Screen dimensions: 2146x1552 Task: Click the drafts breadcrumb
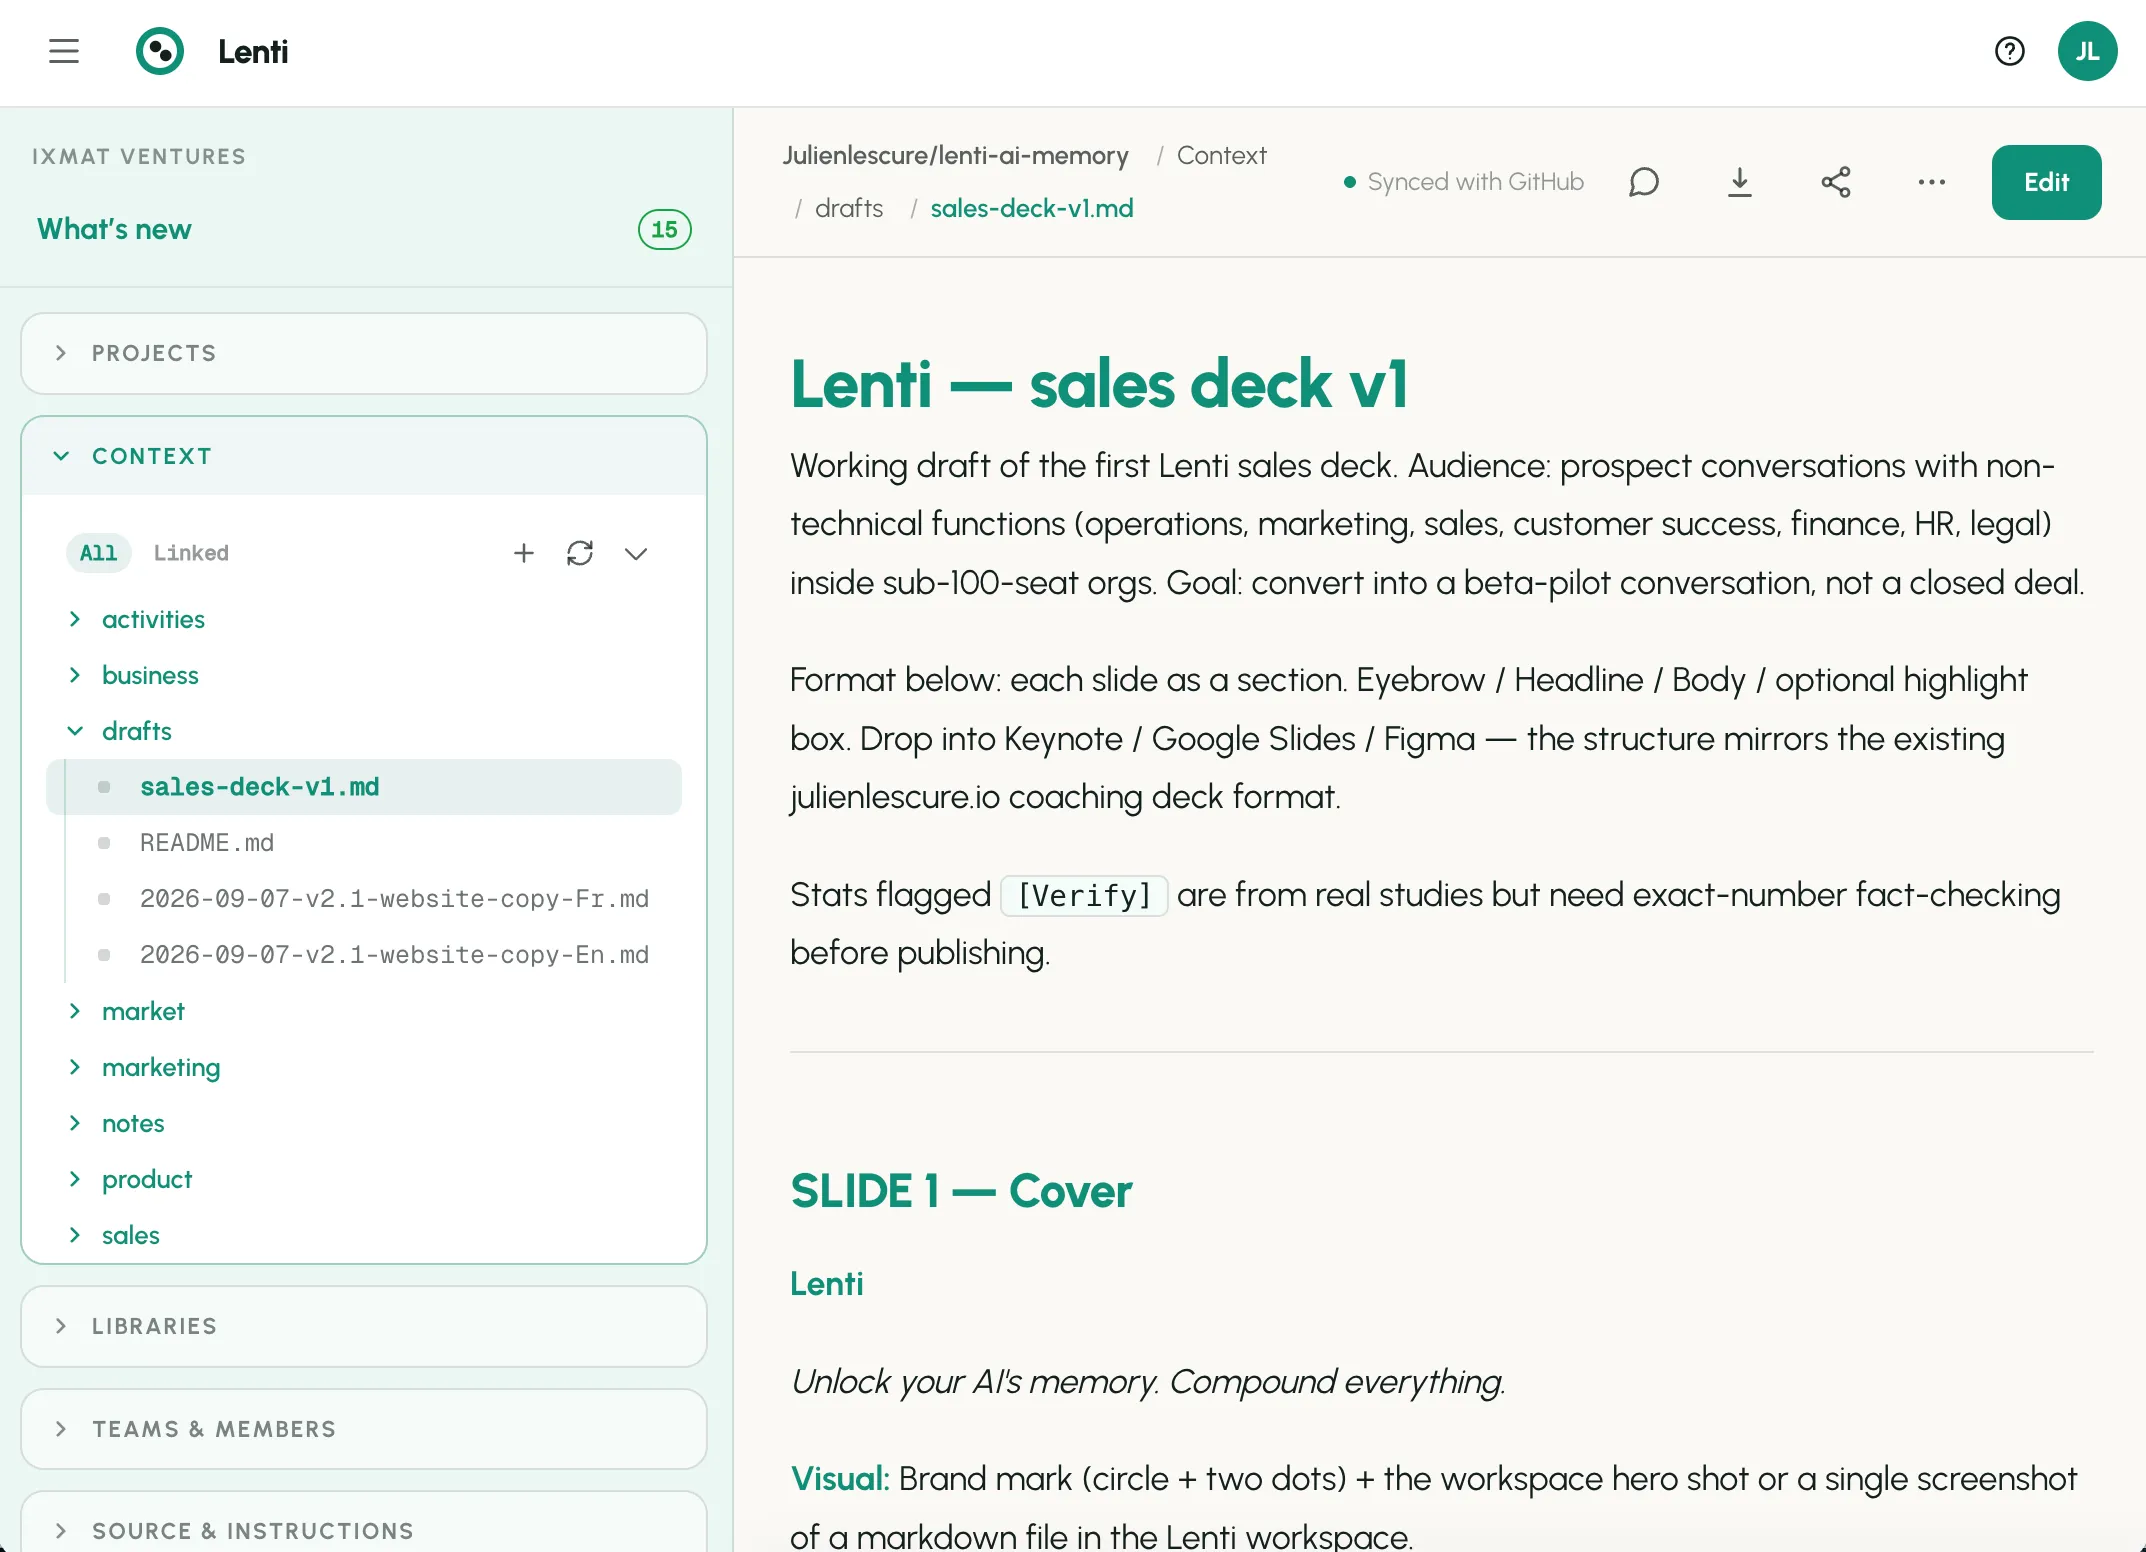(849, 208)
